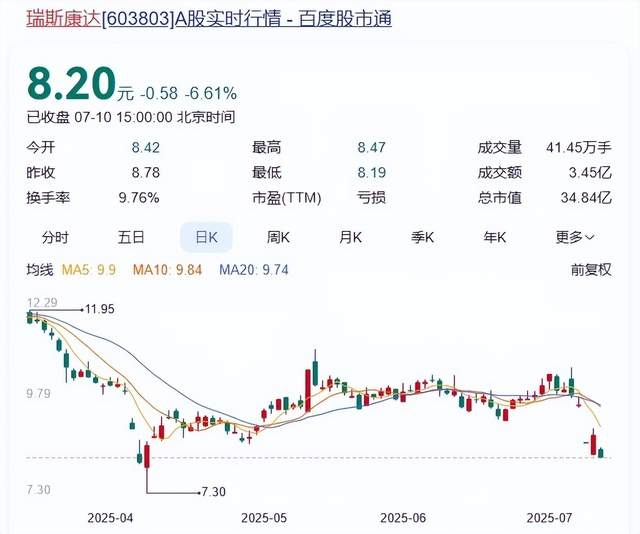
Task: Select the 月K chart tab
Action: coord(350,237)
